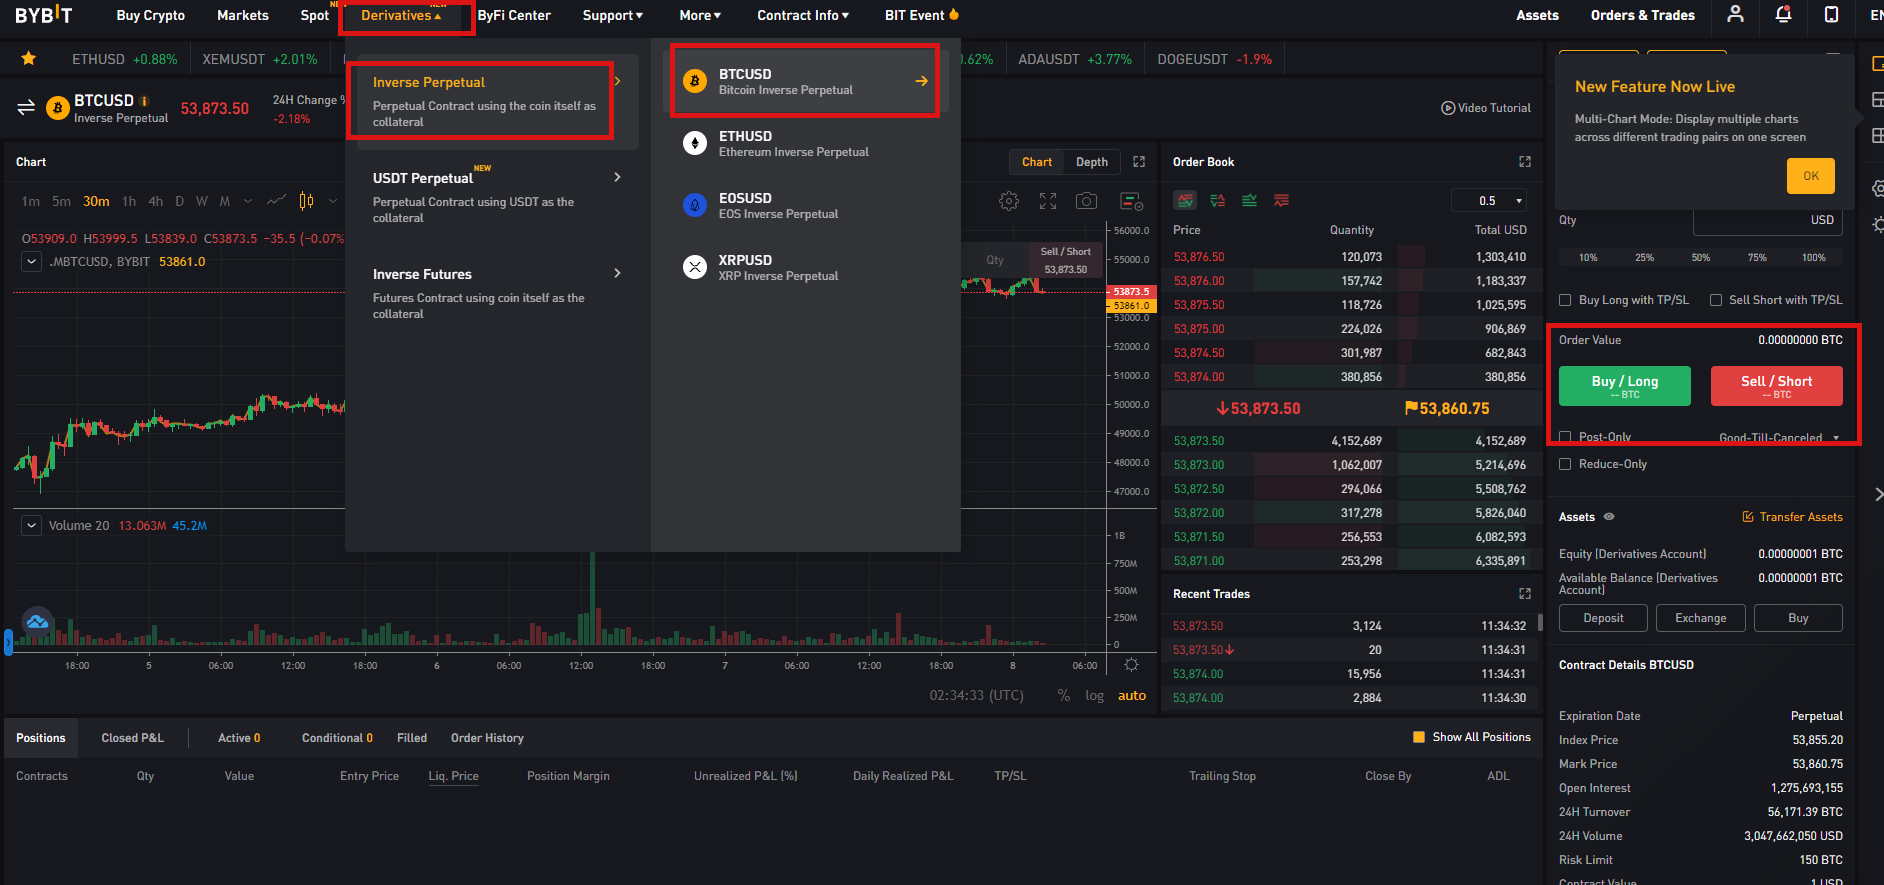
Task: Click the ETHUSD Ethereum coin icon
Action: 694,143
